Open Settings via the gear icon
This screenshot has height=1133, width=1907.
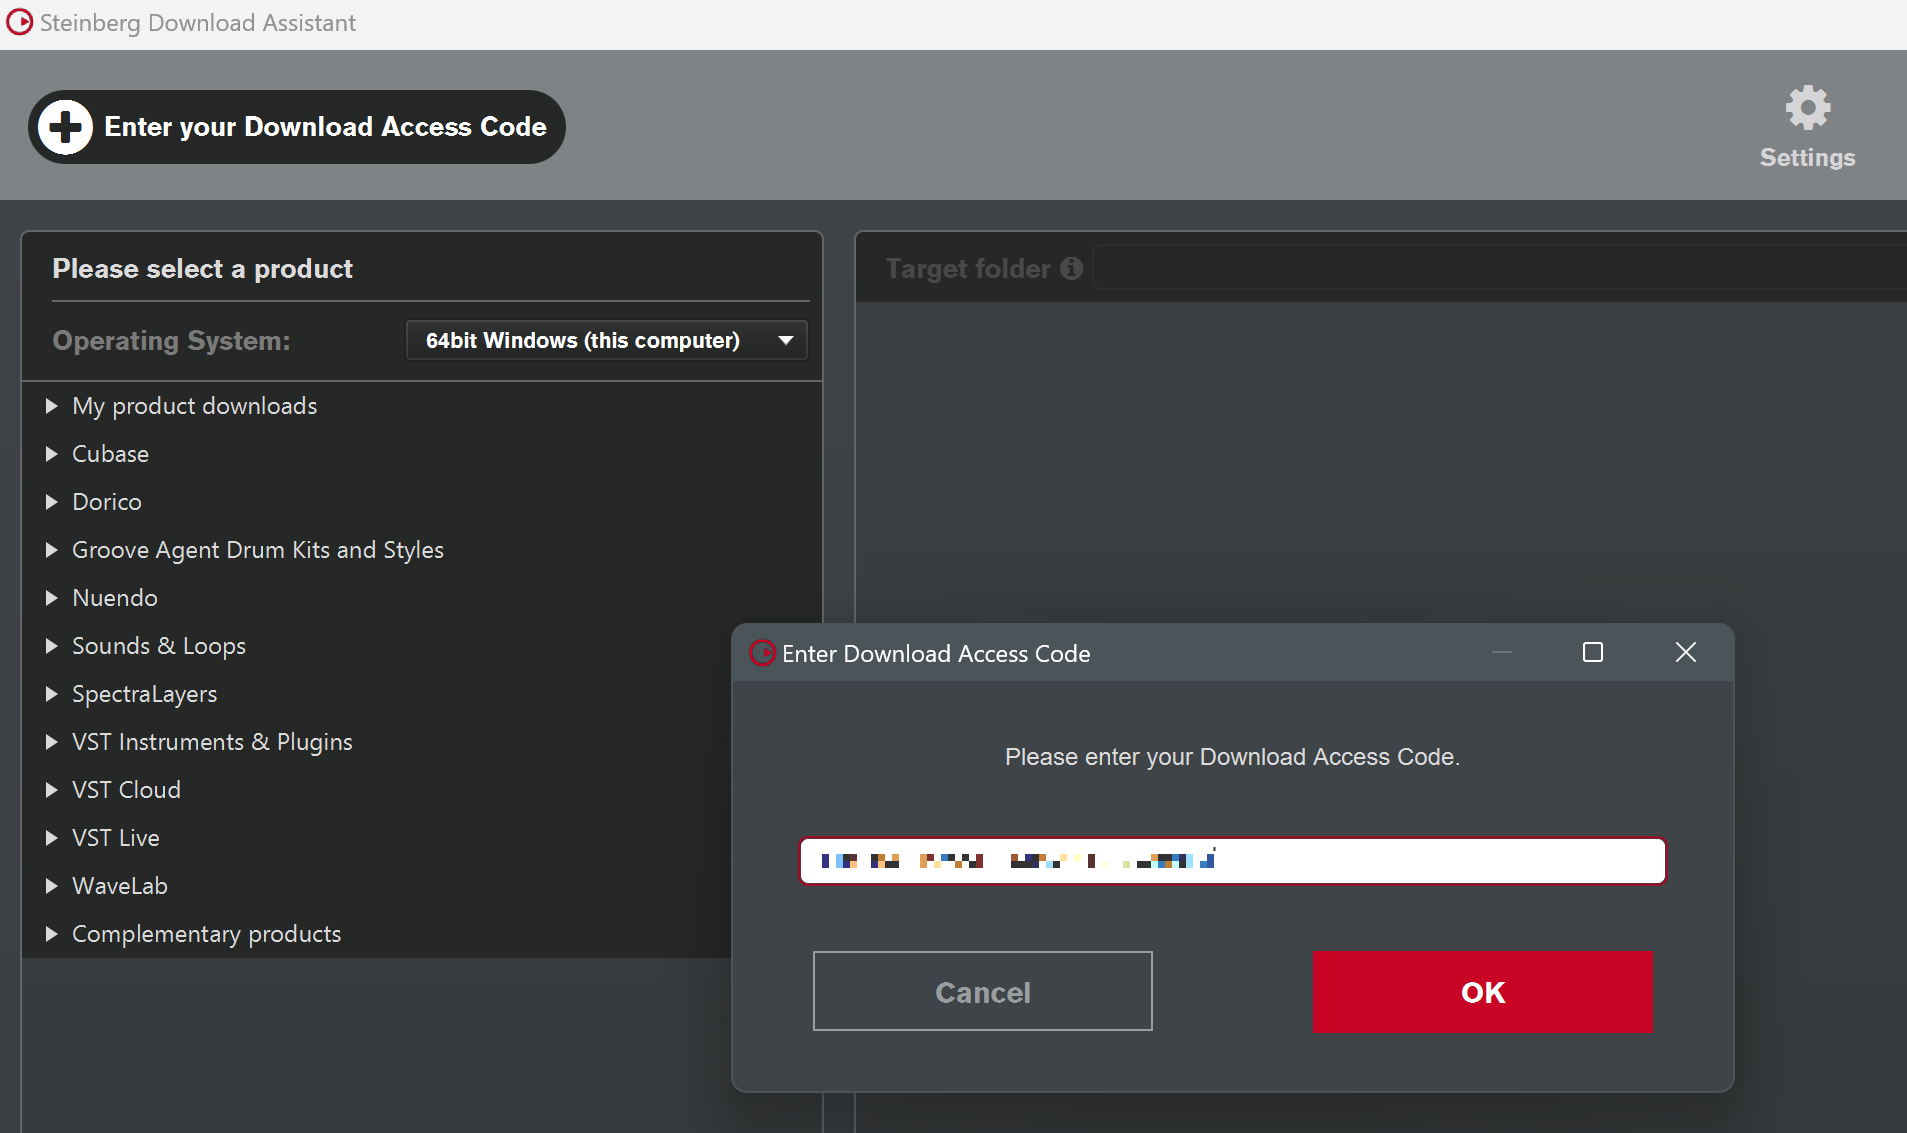click(1806, 107)
